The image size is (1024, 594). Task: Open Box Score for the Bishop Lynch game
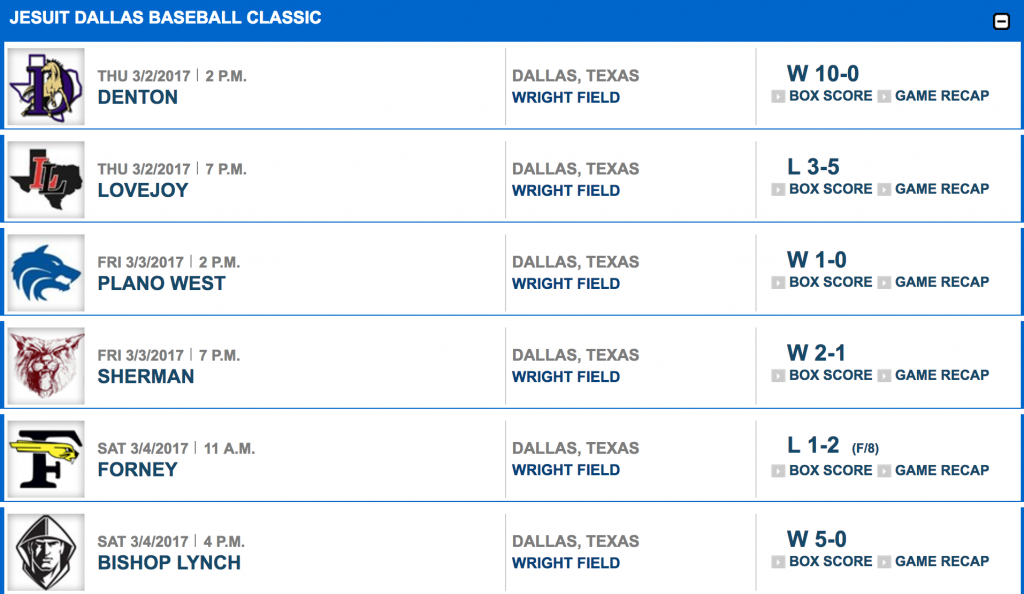pyautogui.click(x=830, y=561)
